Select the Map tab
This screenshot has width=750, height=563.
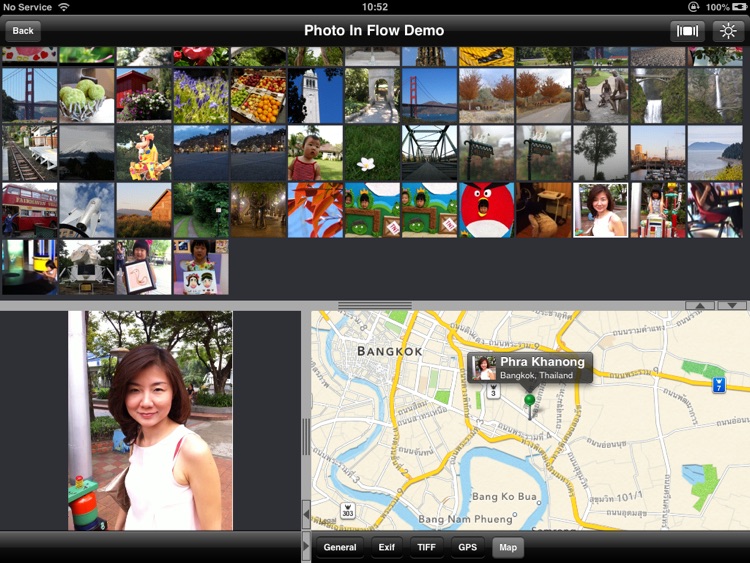pos(508,547)
